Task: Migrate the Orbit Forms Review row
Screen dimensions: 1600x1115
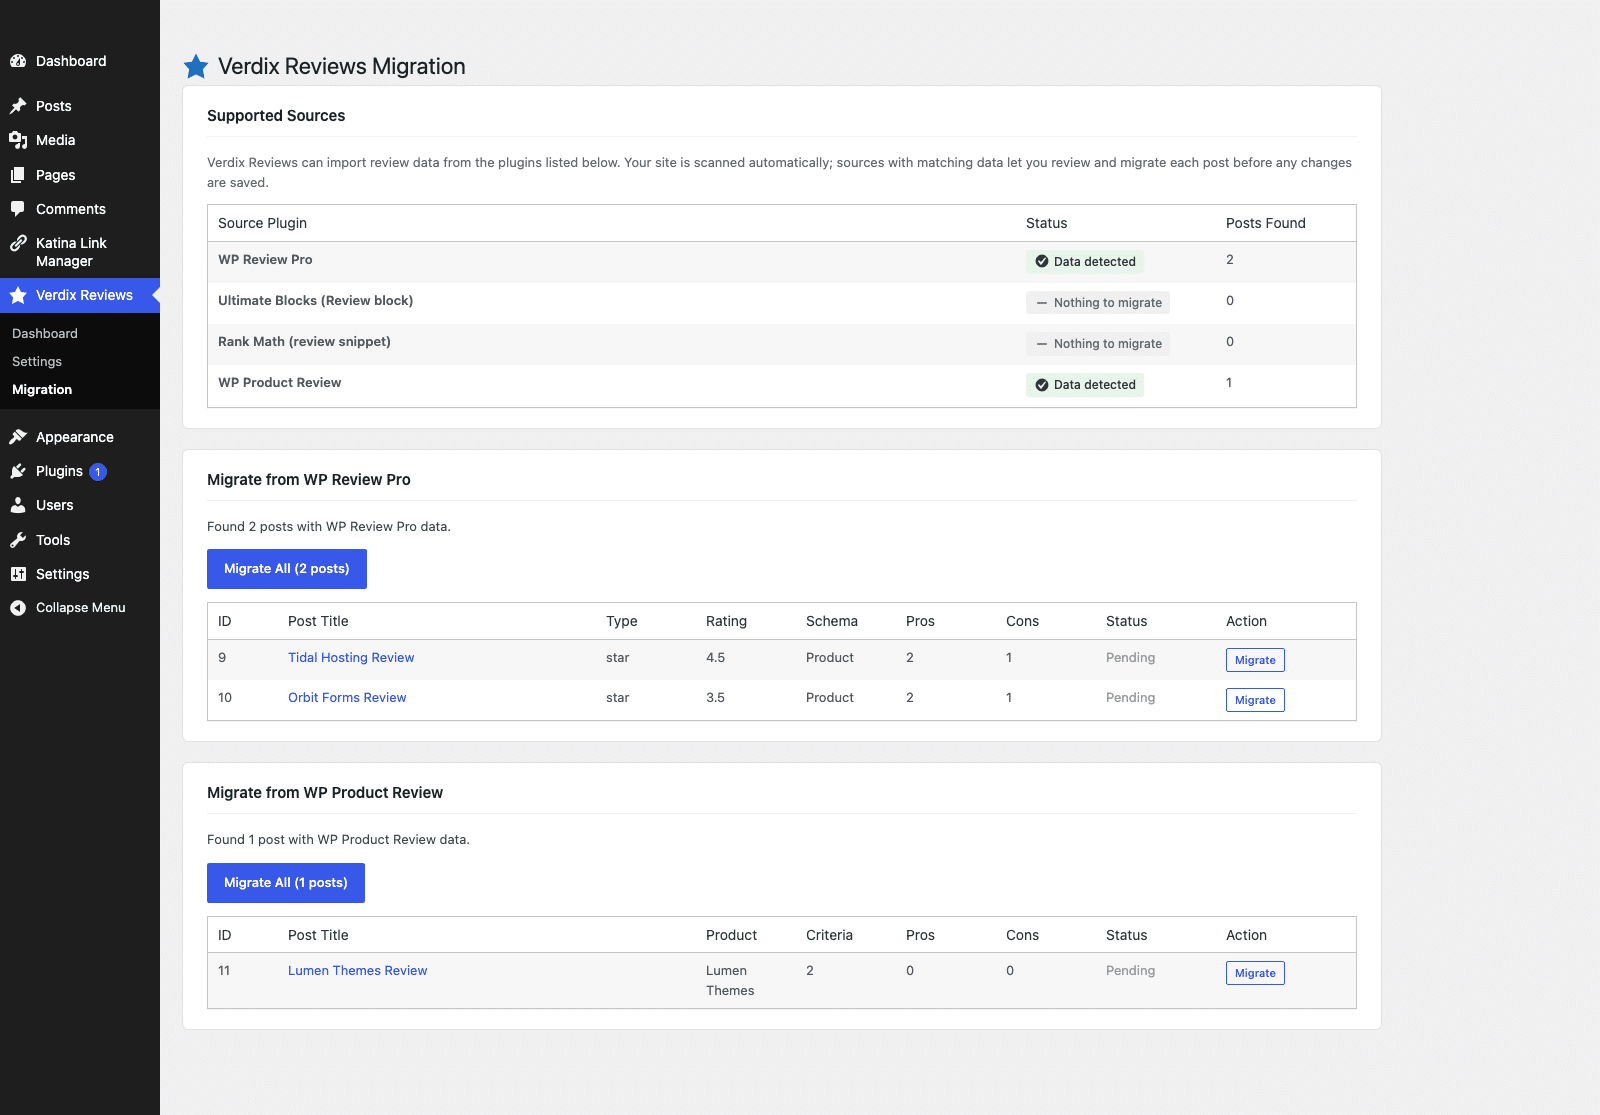Action: coord(1255,700)
